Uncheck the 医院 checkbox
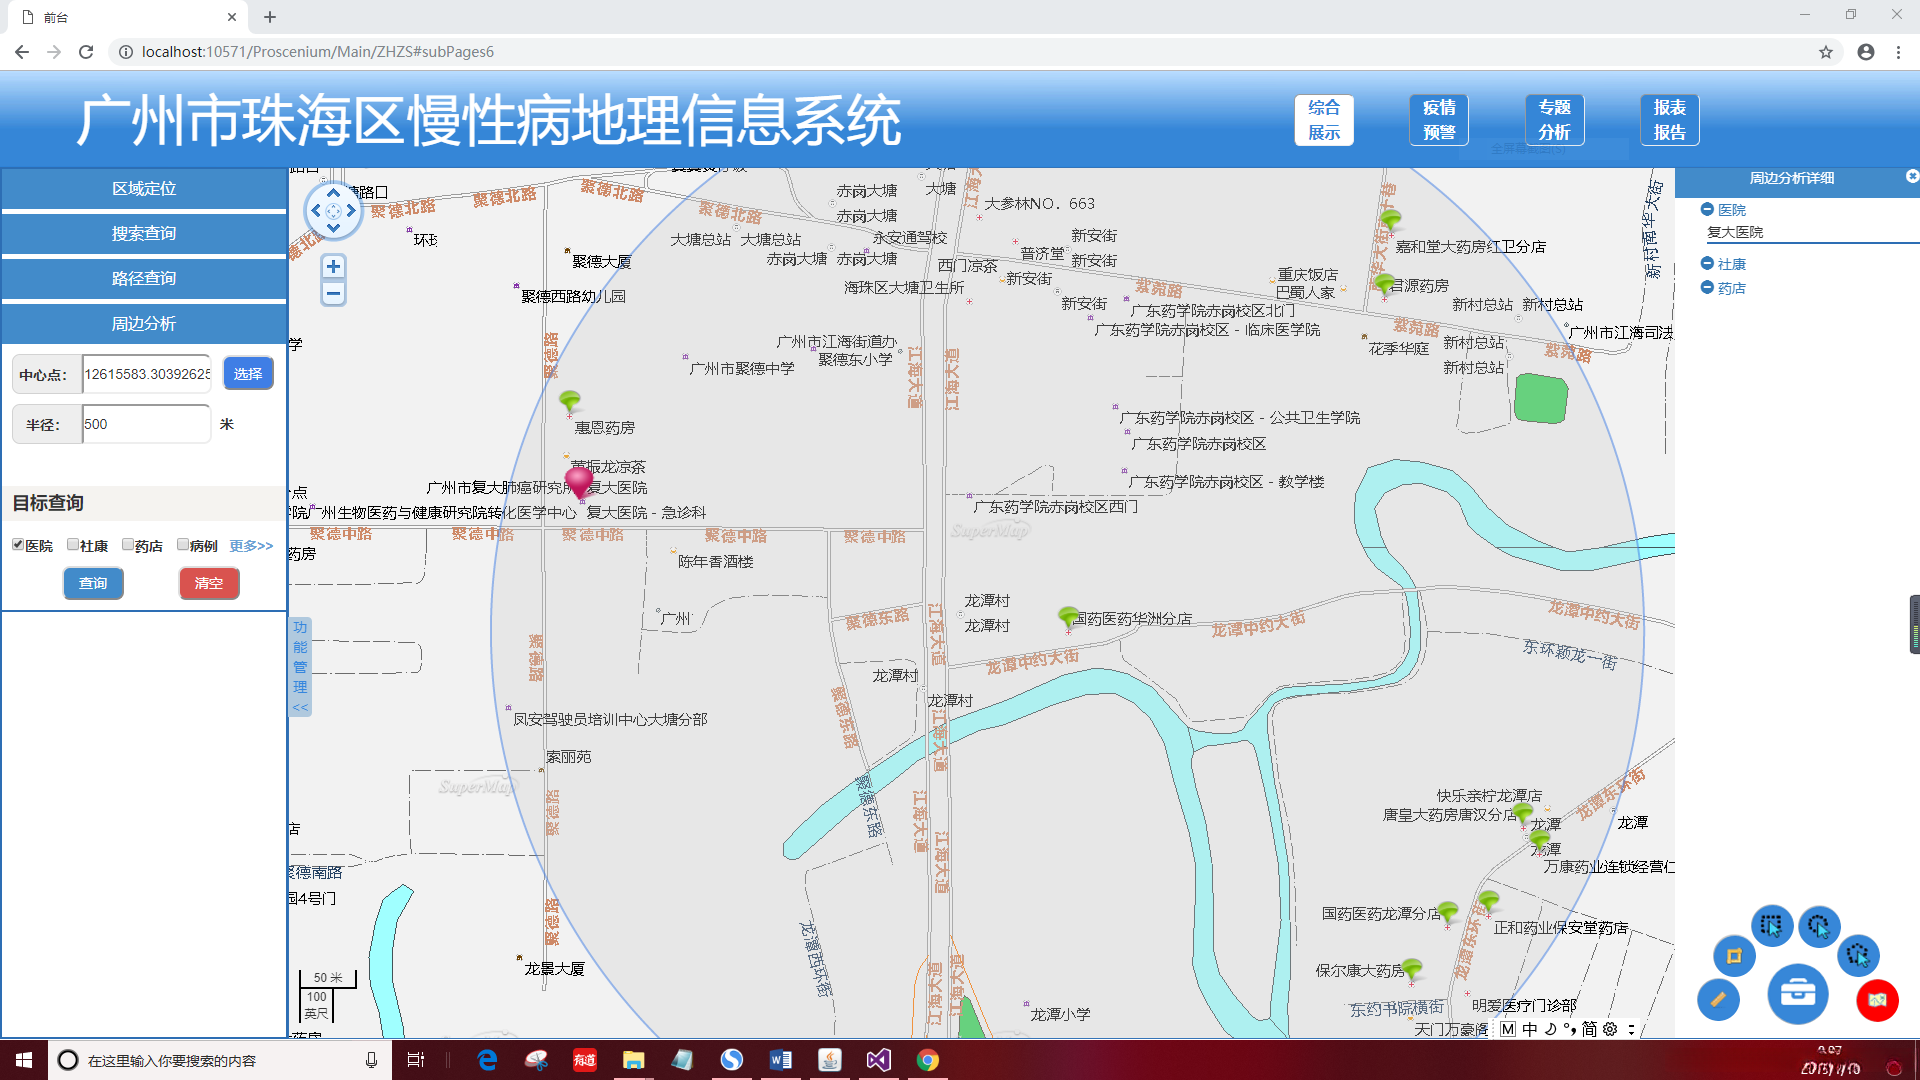This screenshot has width=1920, height=1080. click(18, 545)
